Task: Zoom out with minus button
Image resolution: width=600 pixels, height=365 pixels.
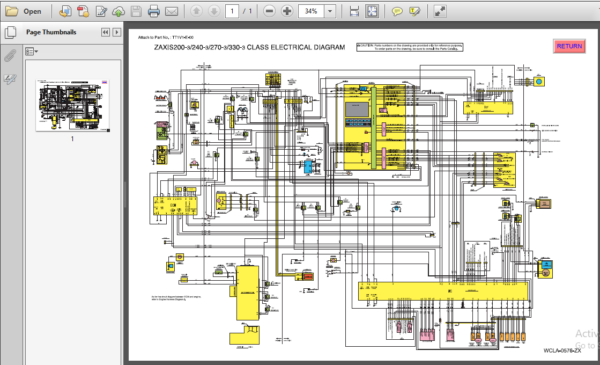Action: pyautogui.click(x=269, y=11)
